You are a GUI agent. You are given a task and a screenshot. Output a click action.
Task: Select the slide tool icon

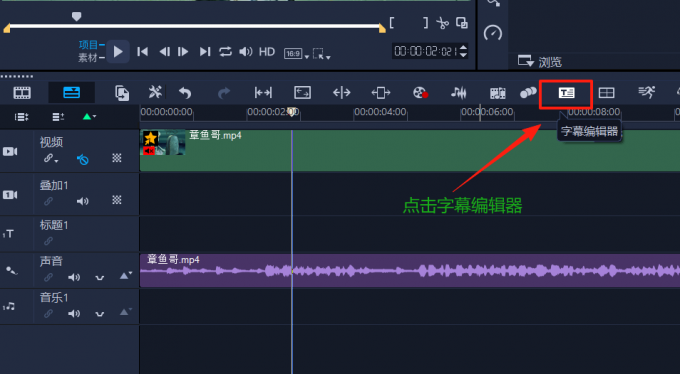point(381,92)
